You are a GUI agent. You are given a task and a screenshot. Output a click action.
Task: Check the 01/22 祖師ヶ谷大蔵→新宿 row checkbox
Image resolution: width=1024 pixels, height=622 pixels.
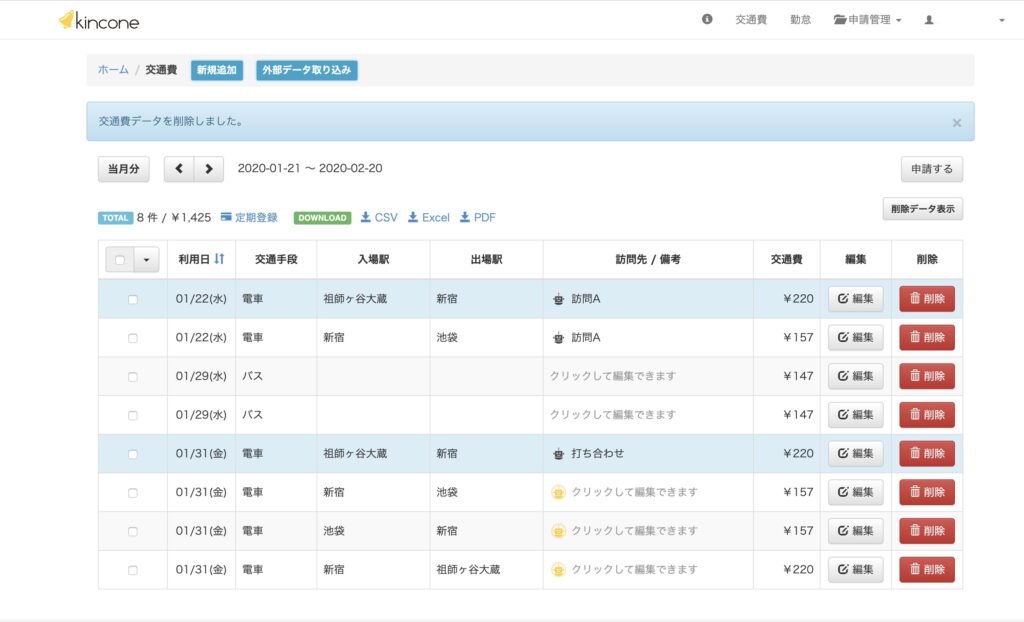133,299
